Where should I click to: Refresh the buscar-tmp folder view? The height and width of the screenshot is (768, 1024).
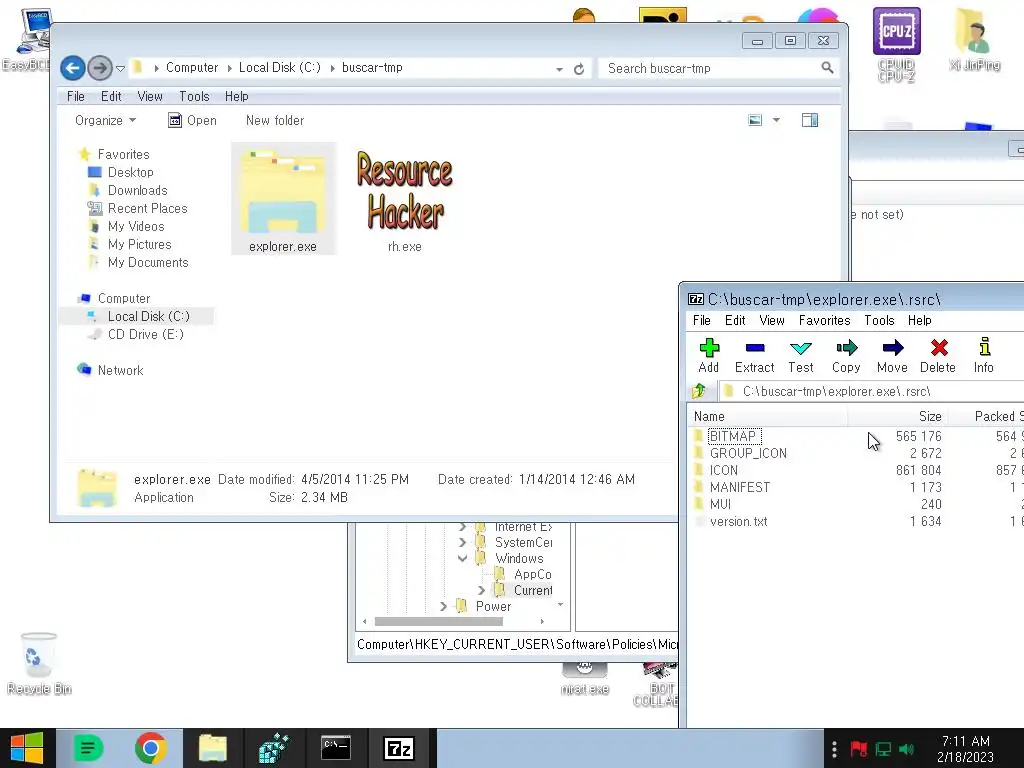(x=579, y=69)
